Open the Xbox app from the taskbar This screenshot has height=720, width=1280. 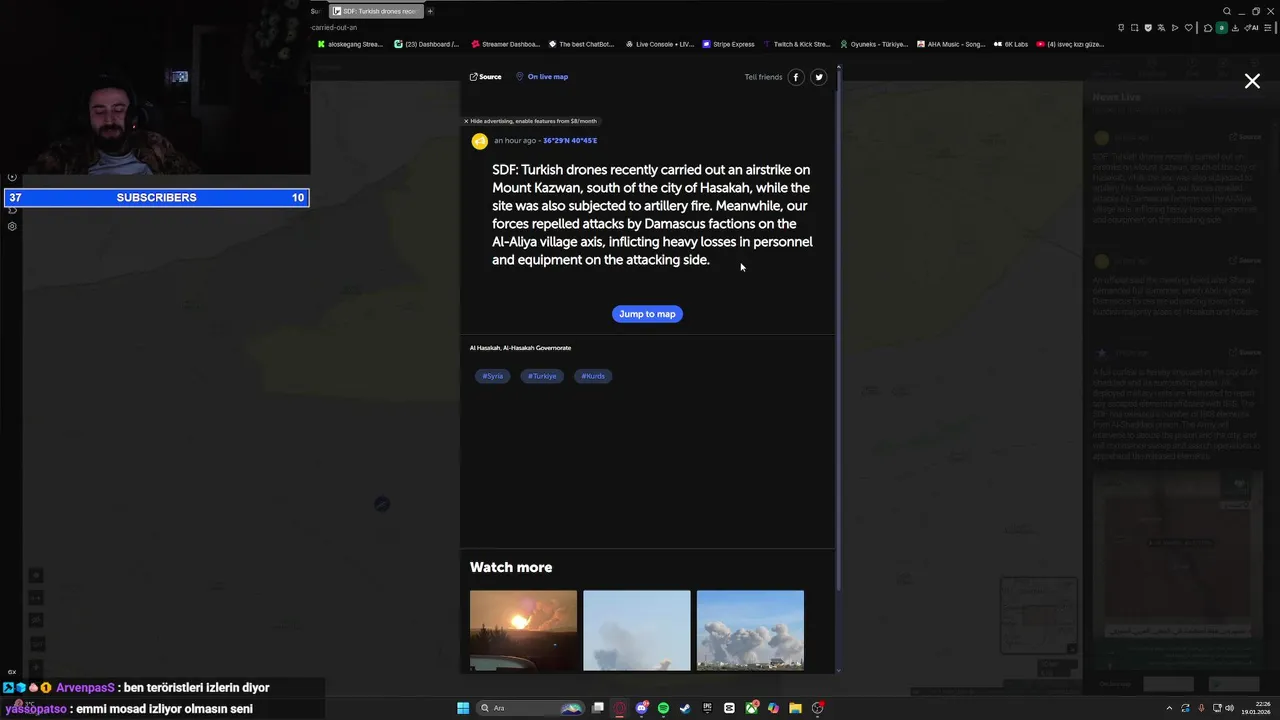751,708
